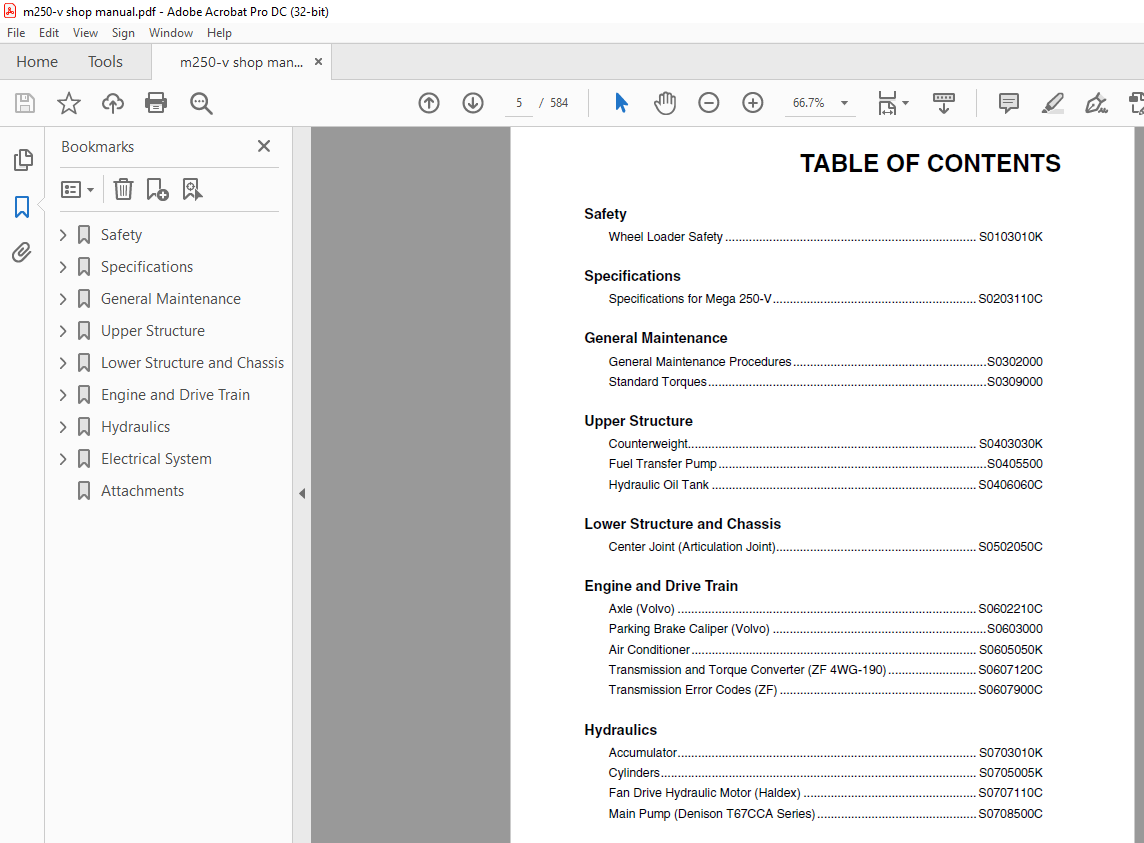Bookmark document with the star icon
Viewport: 1144px width, 843px height.
[x=69, y=103]
